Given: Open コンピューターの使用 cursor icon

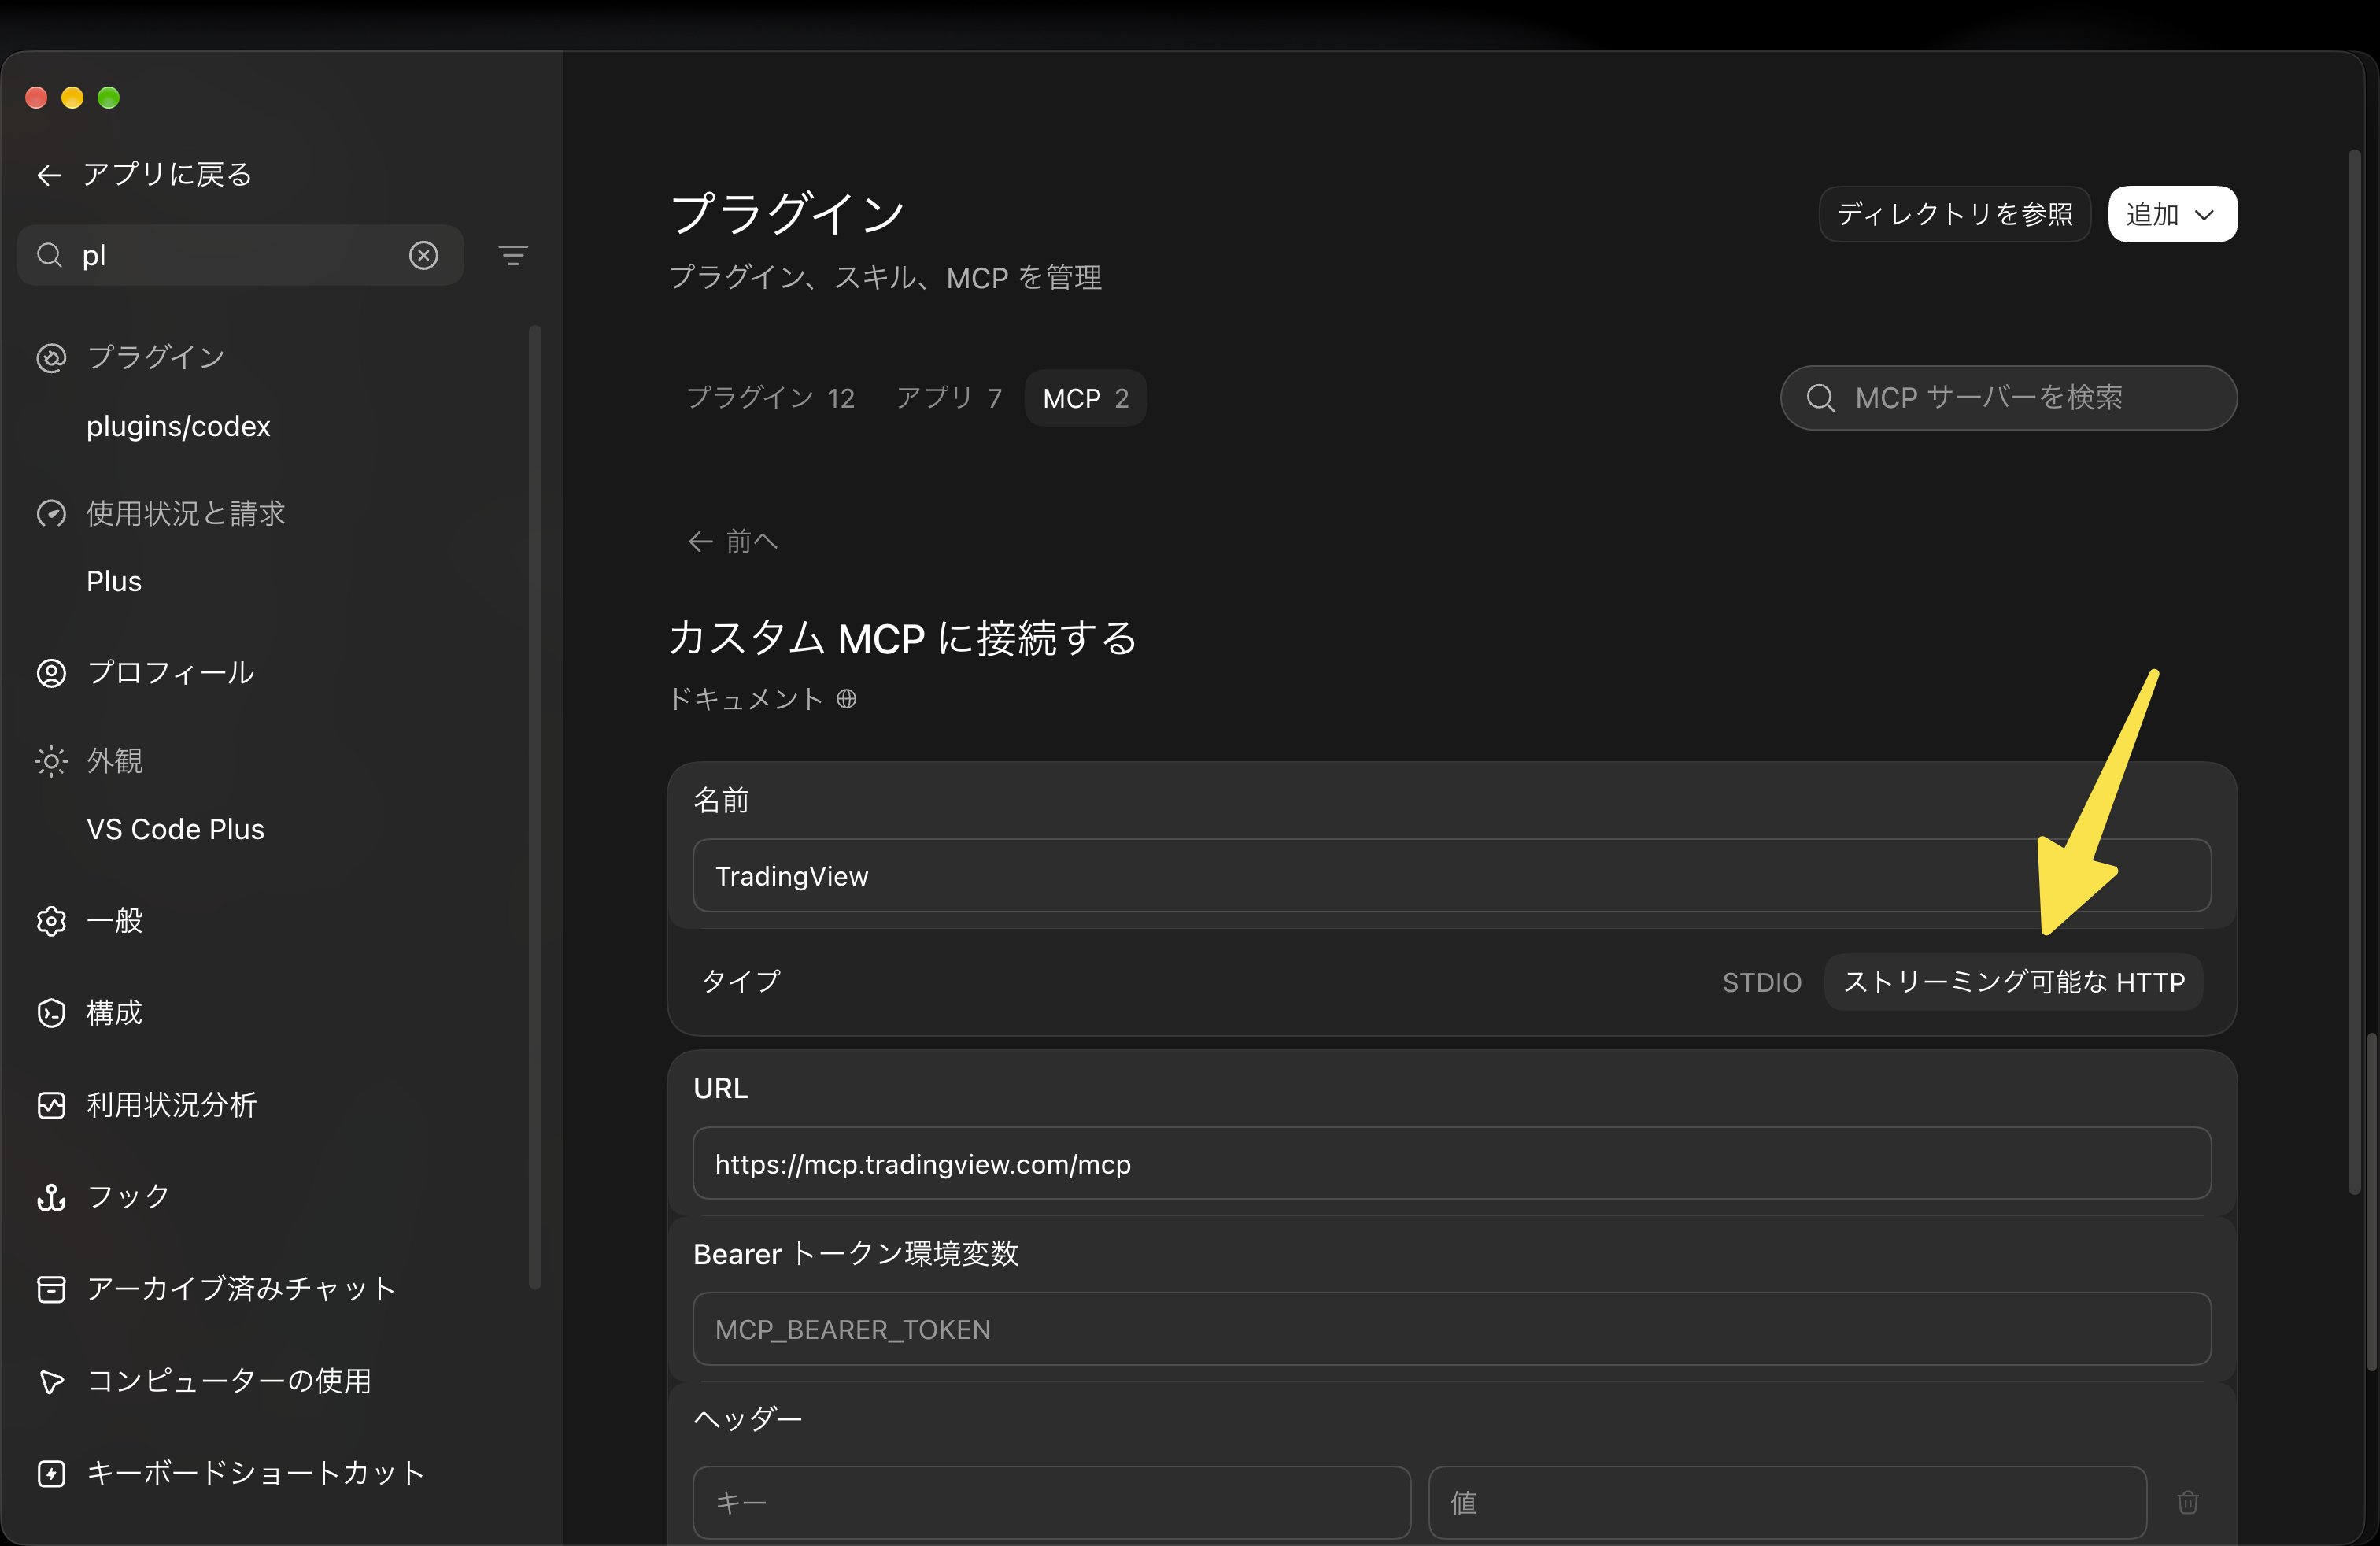Looking at the screenshot, I should (51, 1381).
